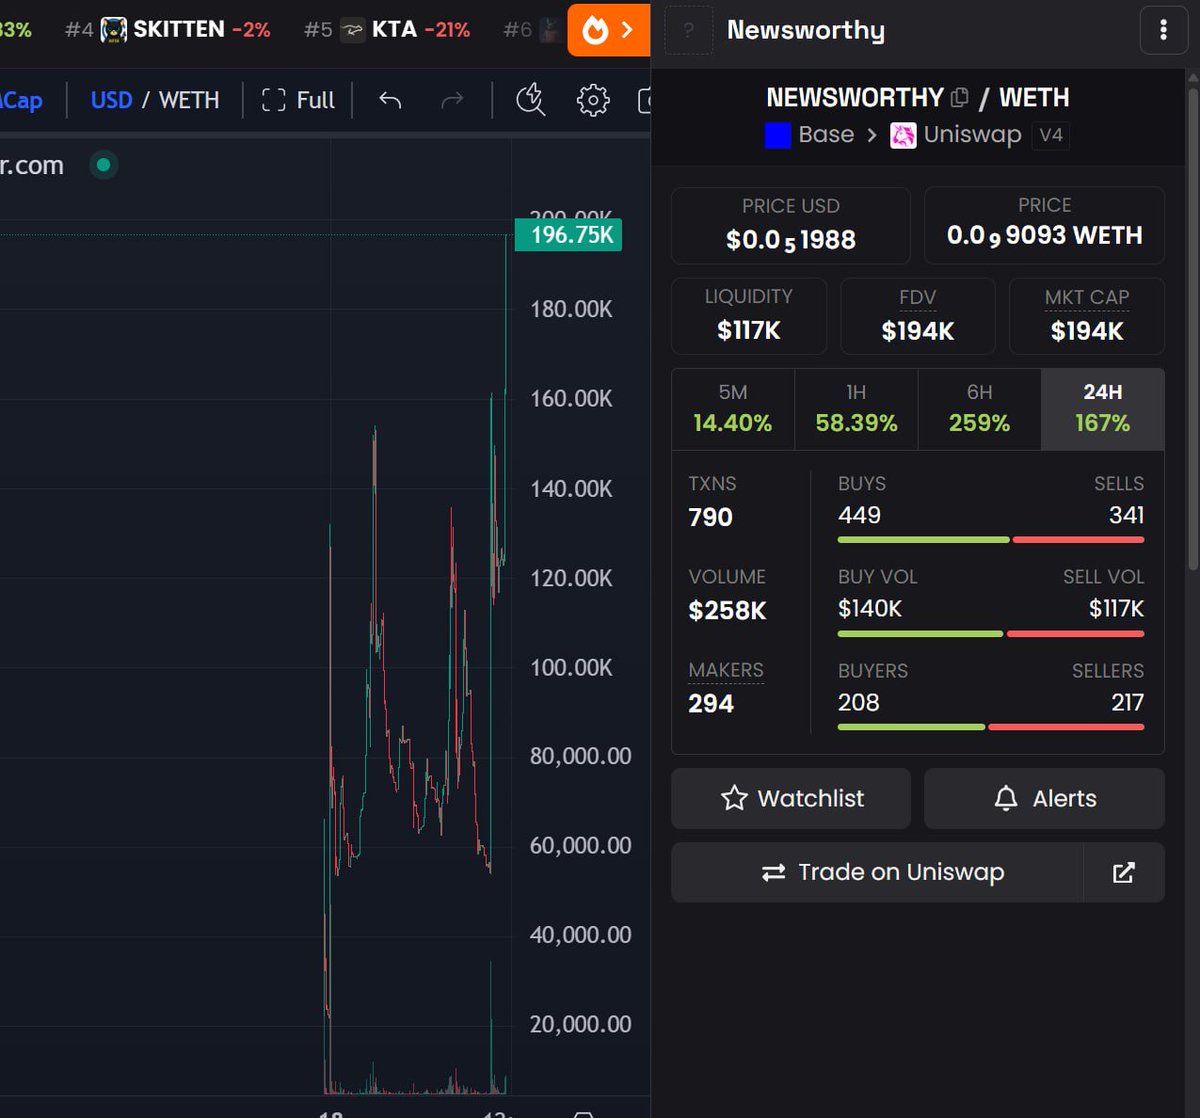This screenshot has height=1118, width=1200.
Task: Copy the NEWSWORTHY token address
Action: click(960, 98)
